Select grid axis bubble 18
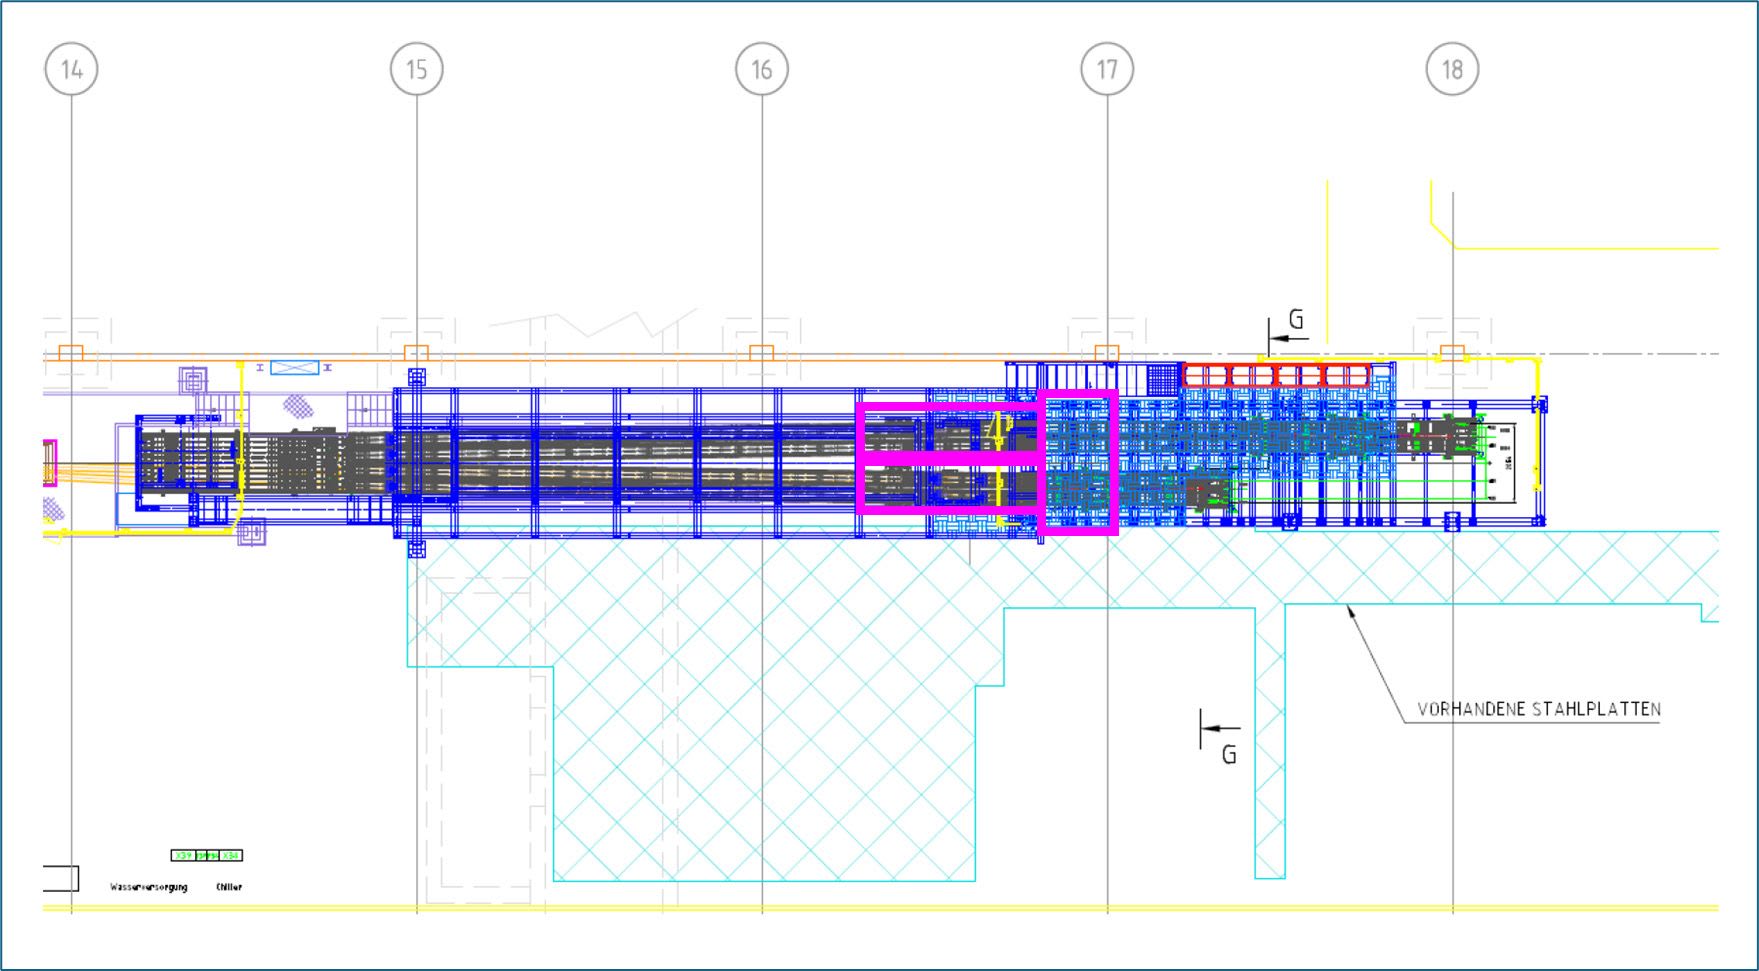 tap(1451, 69)
